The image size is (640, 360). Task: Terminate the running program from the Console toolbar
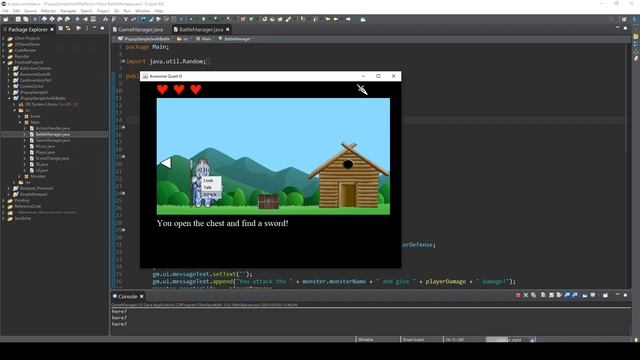[518, 295]
